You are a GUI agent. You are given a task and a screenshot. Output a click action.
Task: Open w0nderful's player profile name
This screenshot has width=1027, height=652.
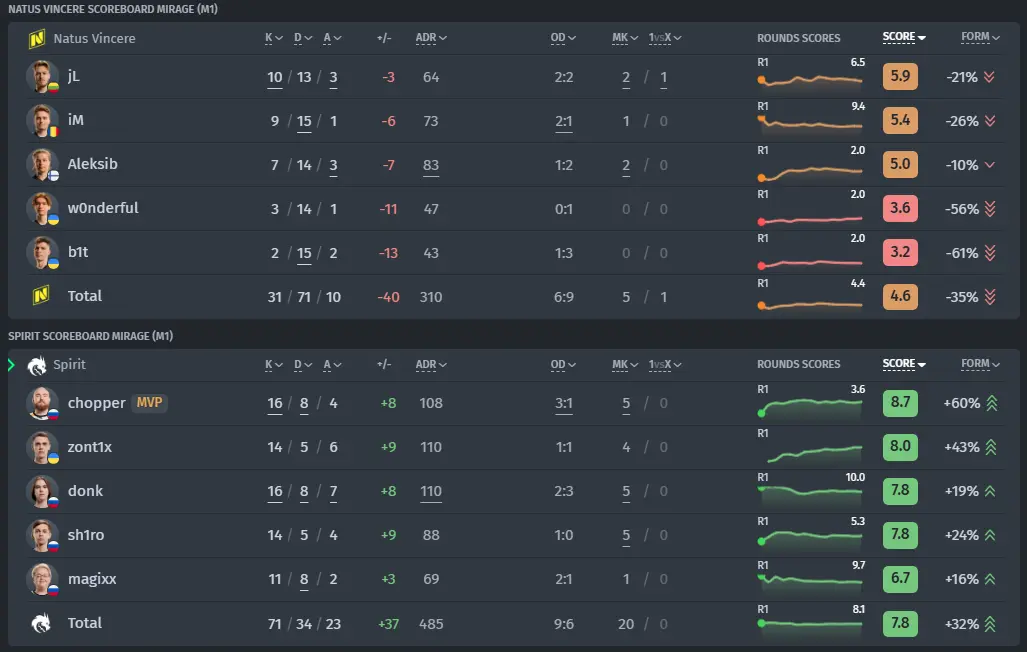point(103,208)
